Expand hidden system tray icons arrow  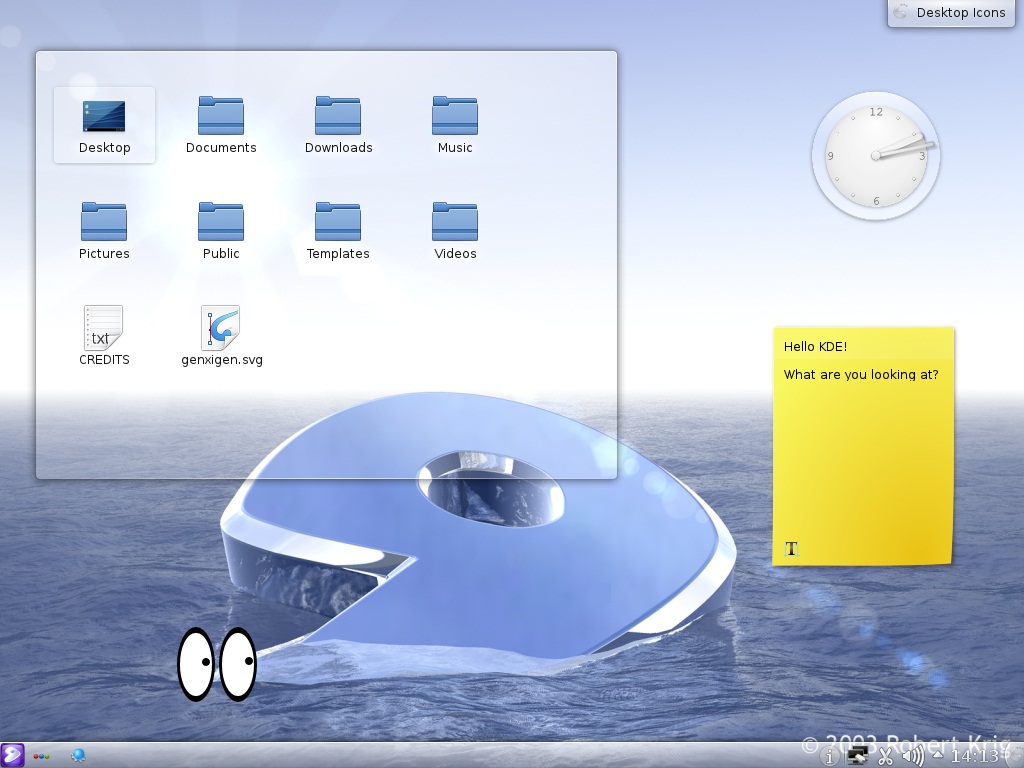pos(938,756)
